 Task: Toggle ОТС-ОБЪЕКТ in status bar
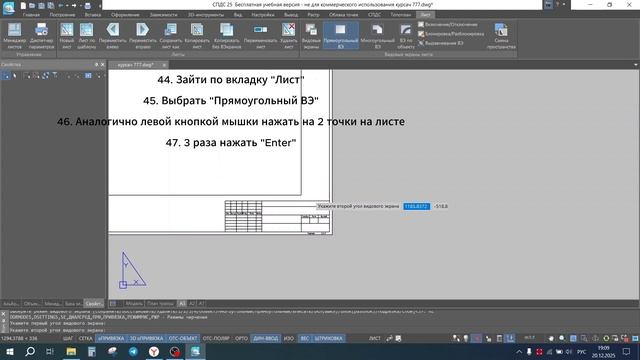click(183, 338)
